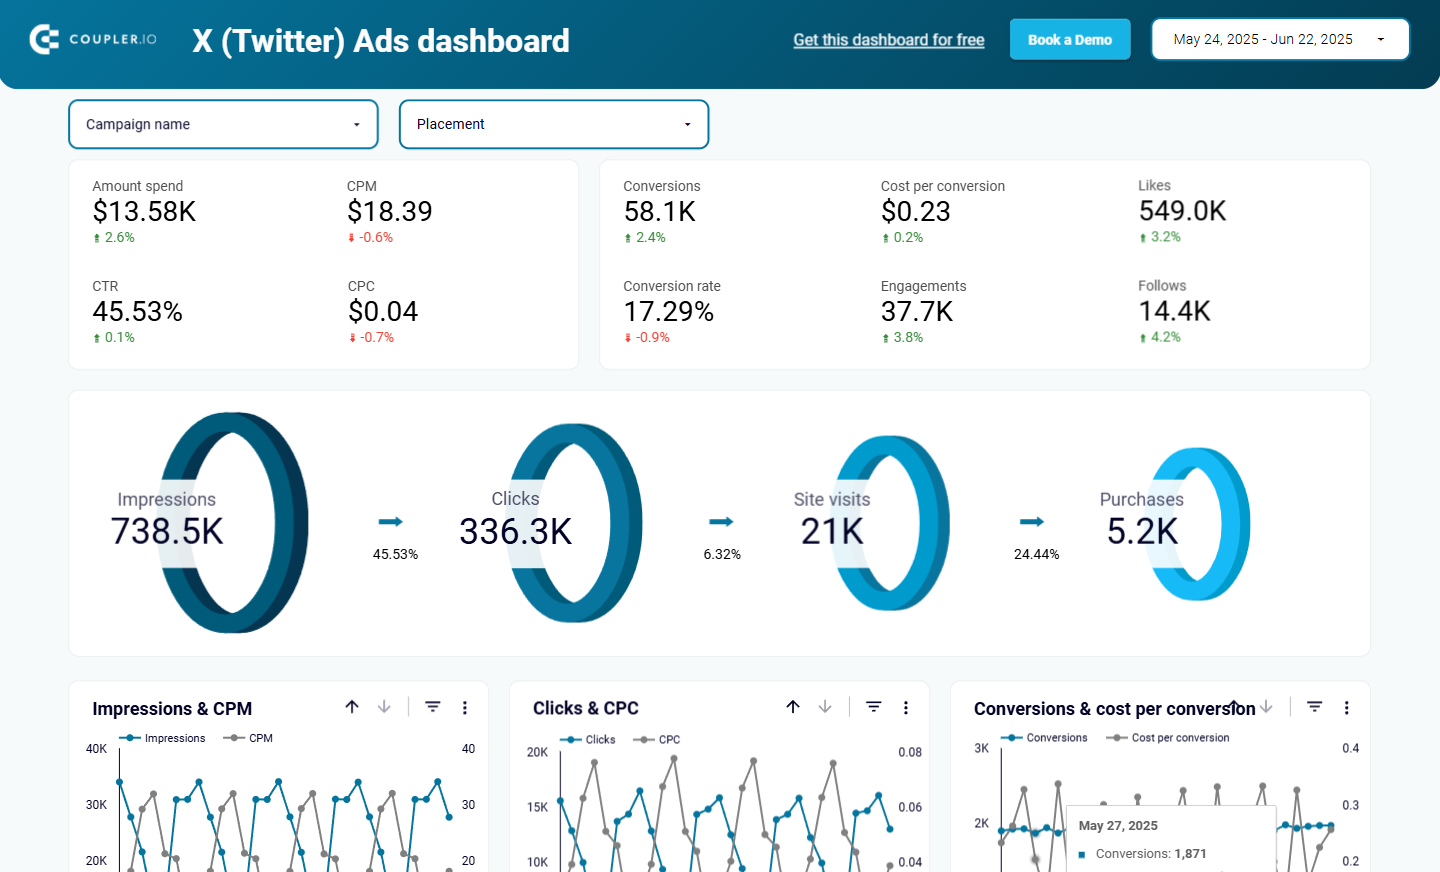1440x872 pixels.
Task: Click the Engagements value 37.7K
Action: pos(917,311)
